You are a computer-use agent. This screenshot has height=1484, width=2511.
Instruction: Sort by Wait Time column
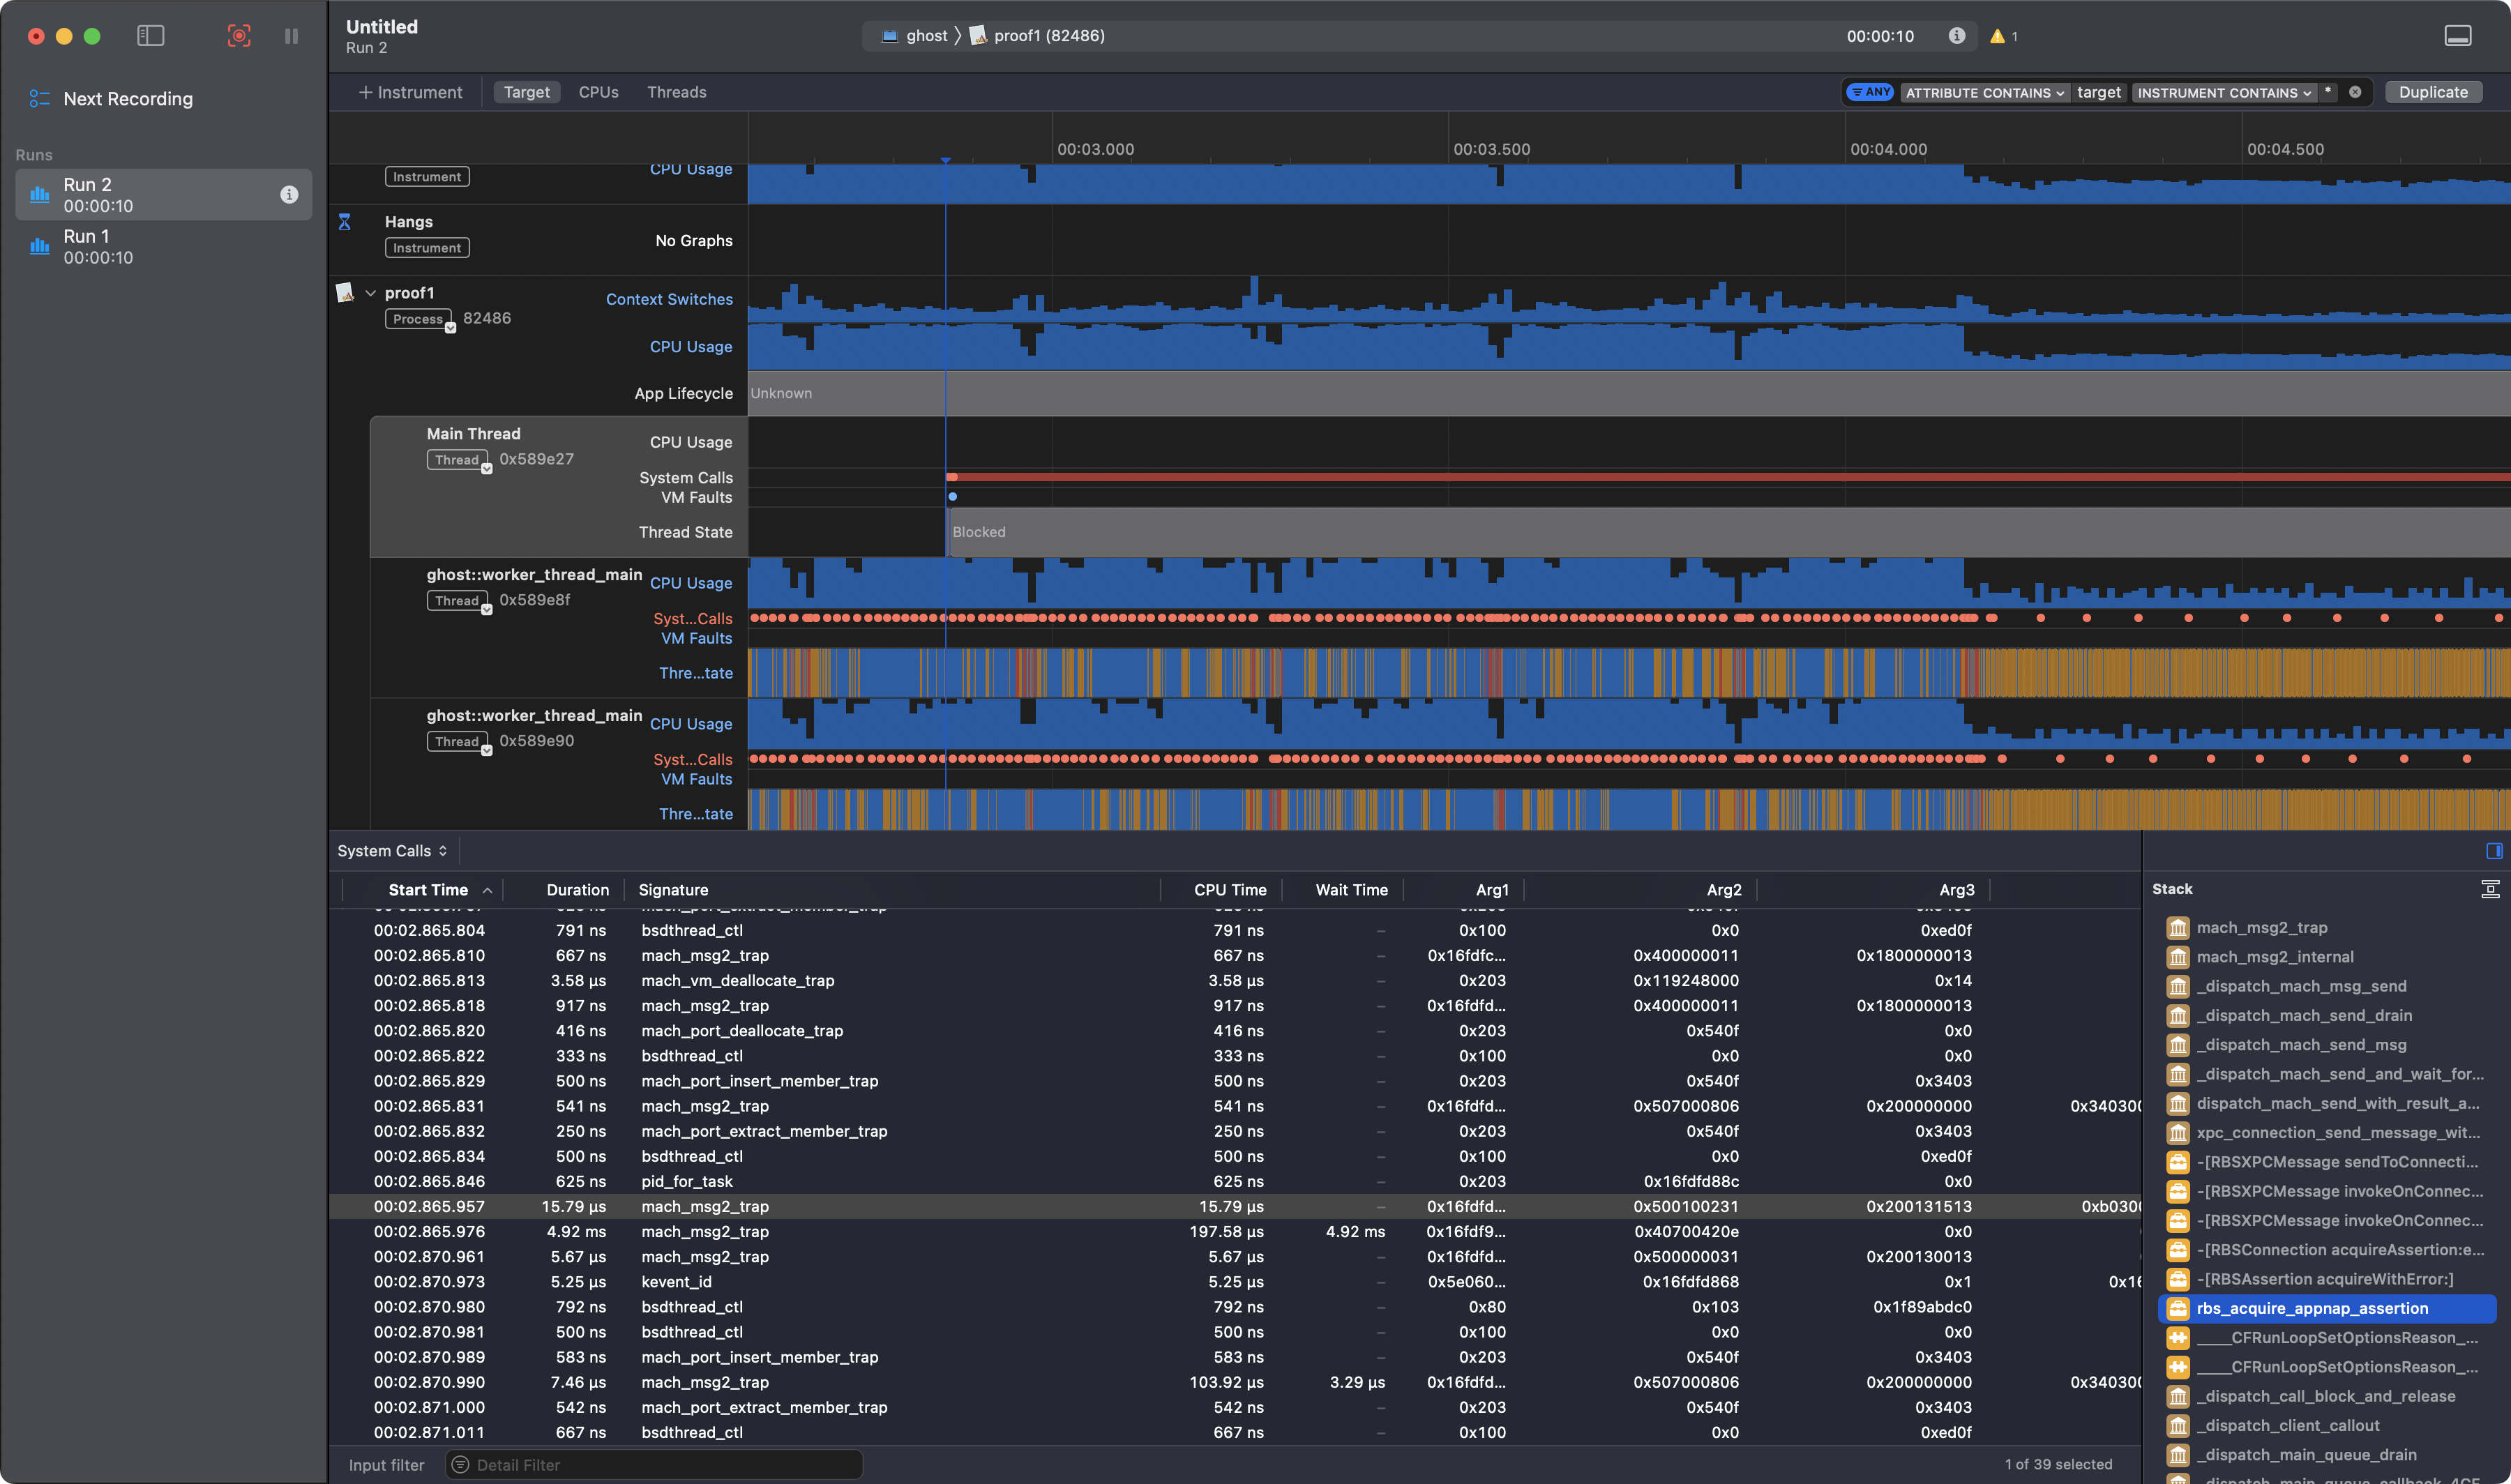click(1351, 890)
